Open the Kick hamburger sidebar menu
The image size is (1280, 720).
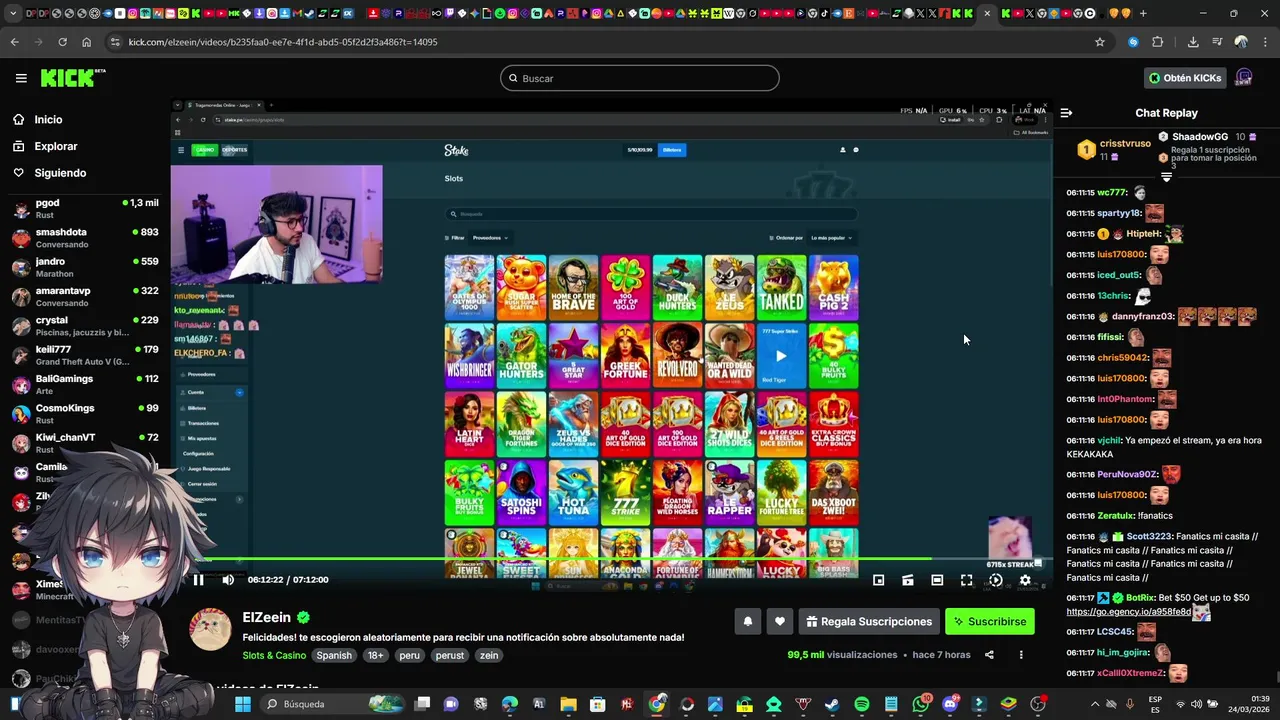click(21, 78)
